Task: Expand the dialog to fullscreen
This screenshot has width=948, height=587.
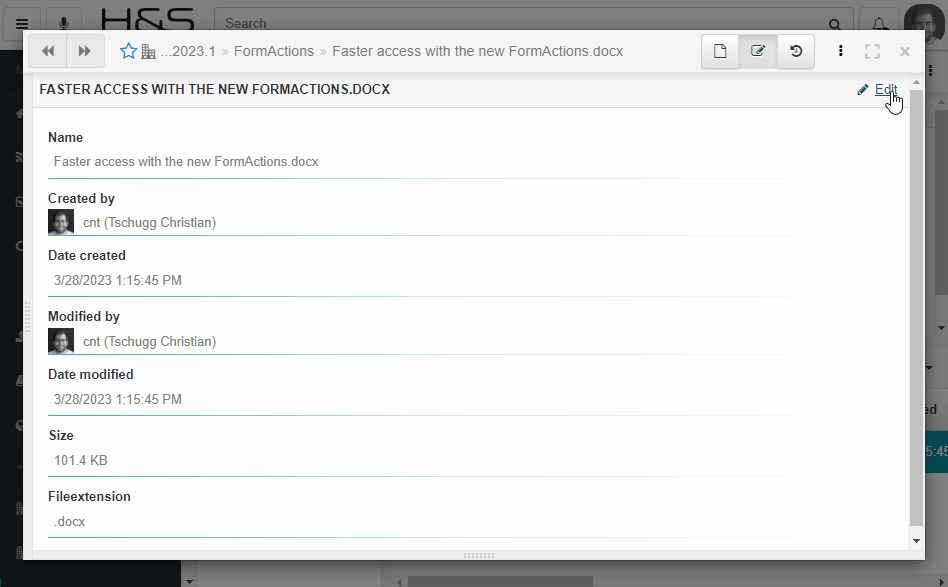Action: coord(872,51)
